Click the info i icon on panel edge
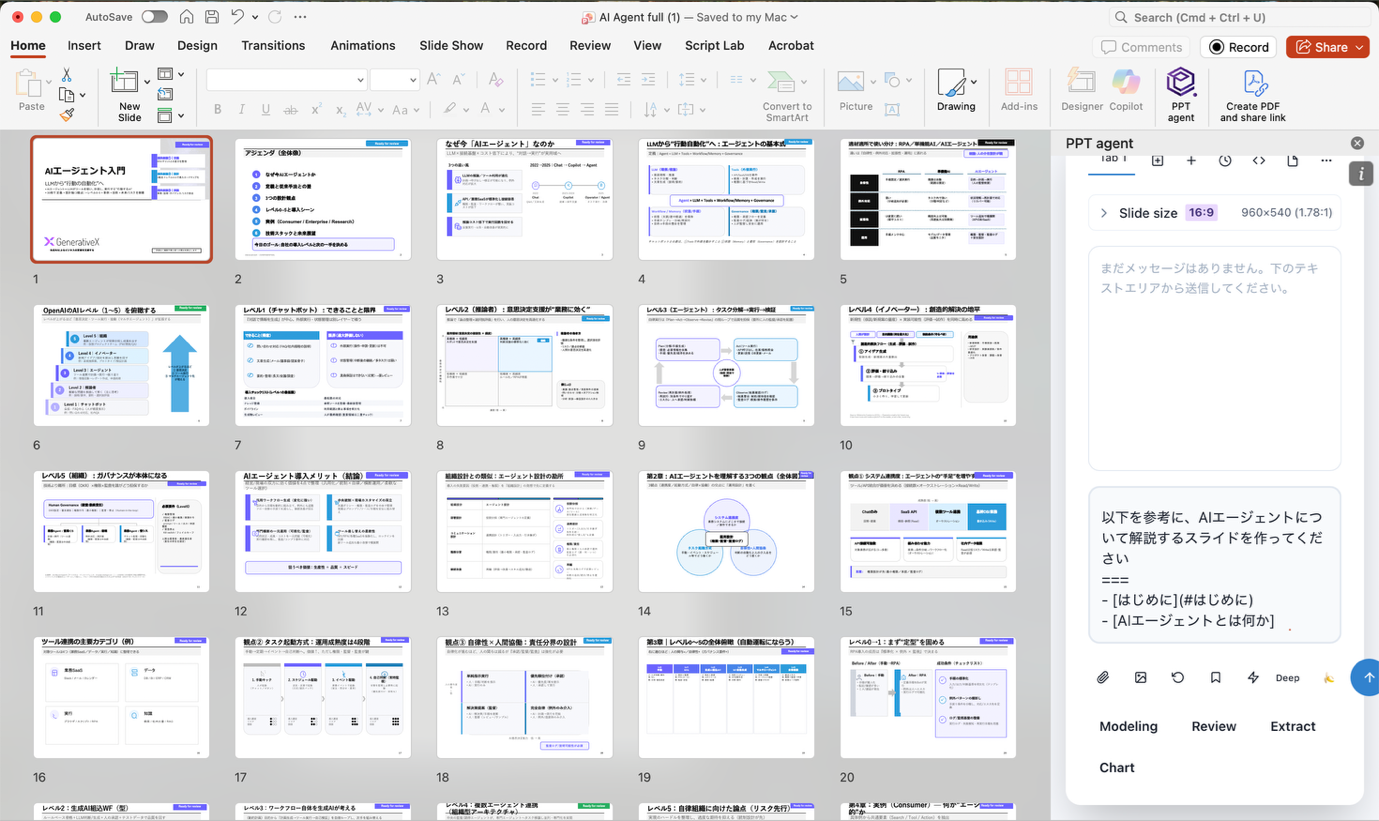This screenshot has width=1379, height=821. [1361, 174]
